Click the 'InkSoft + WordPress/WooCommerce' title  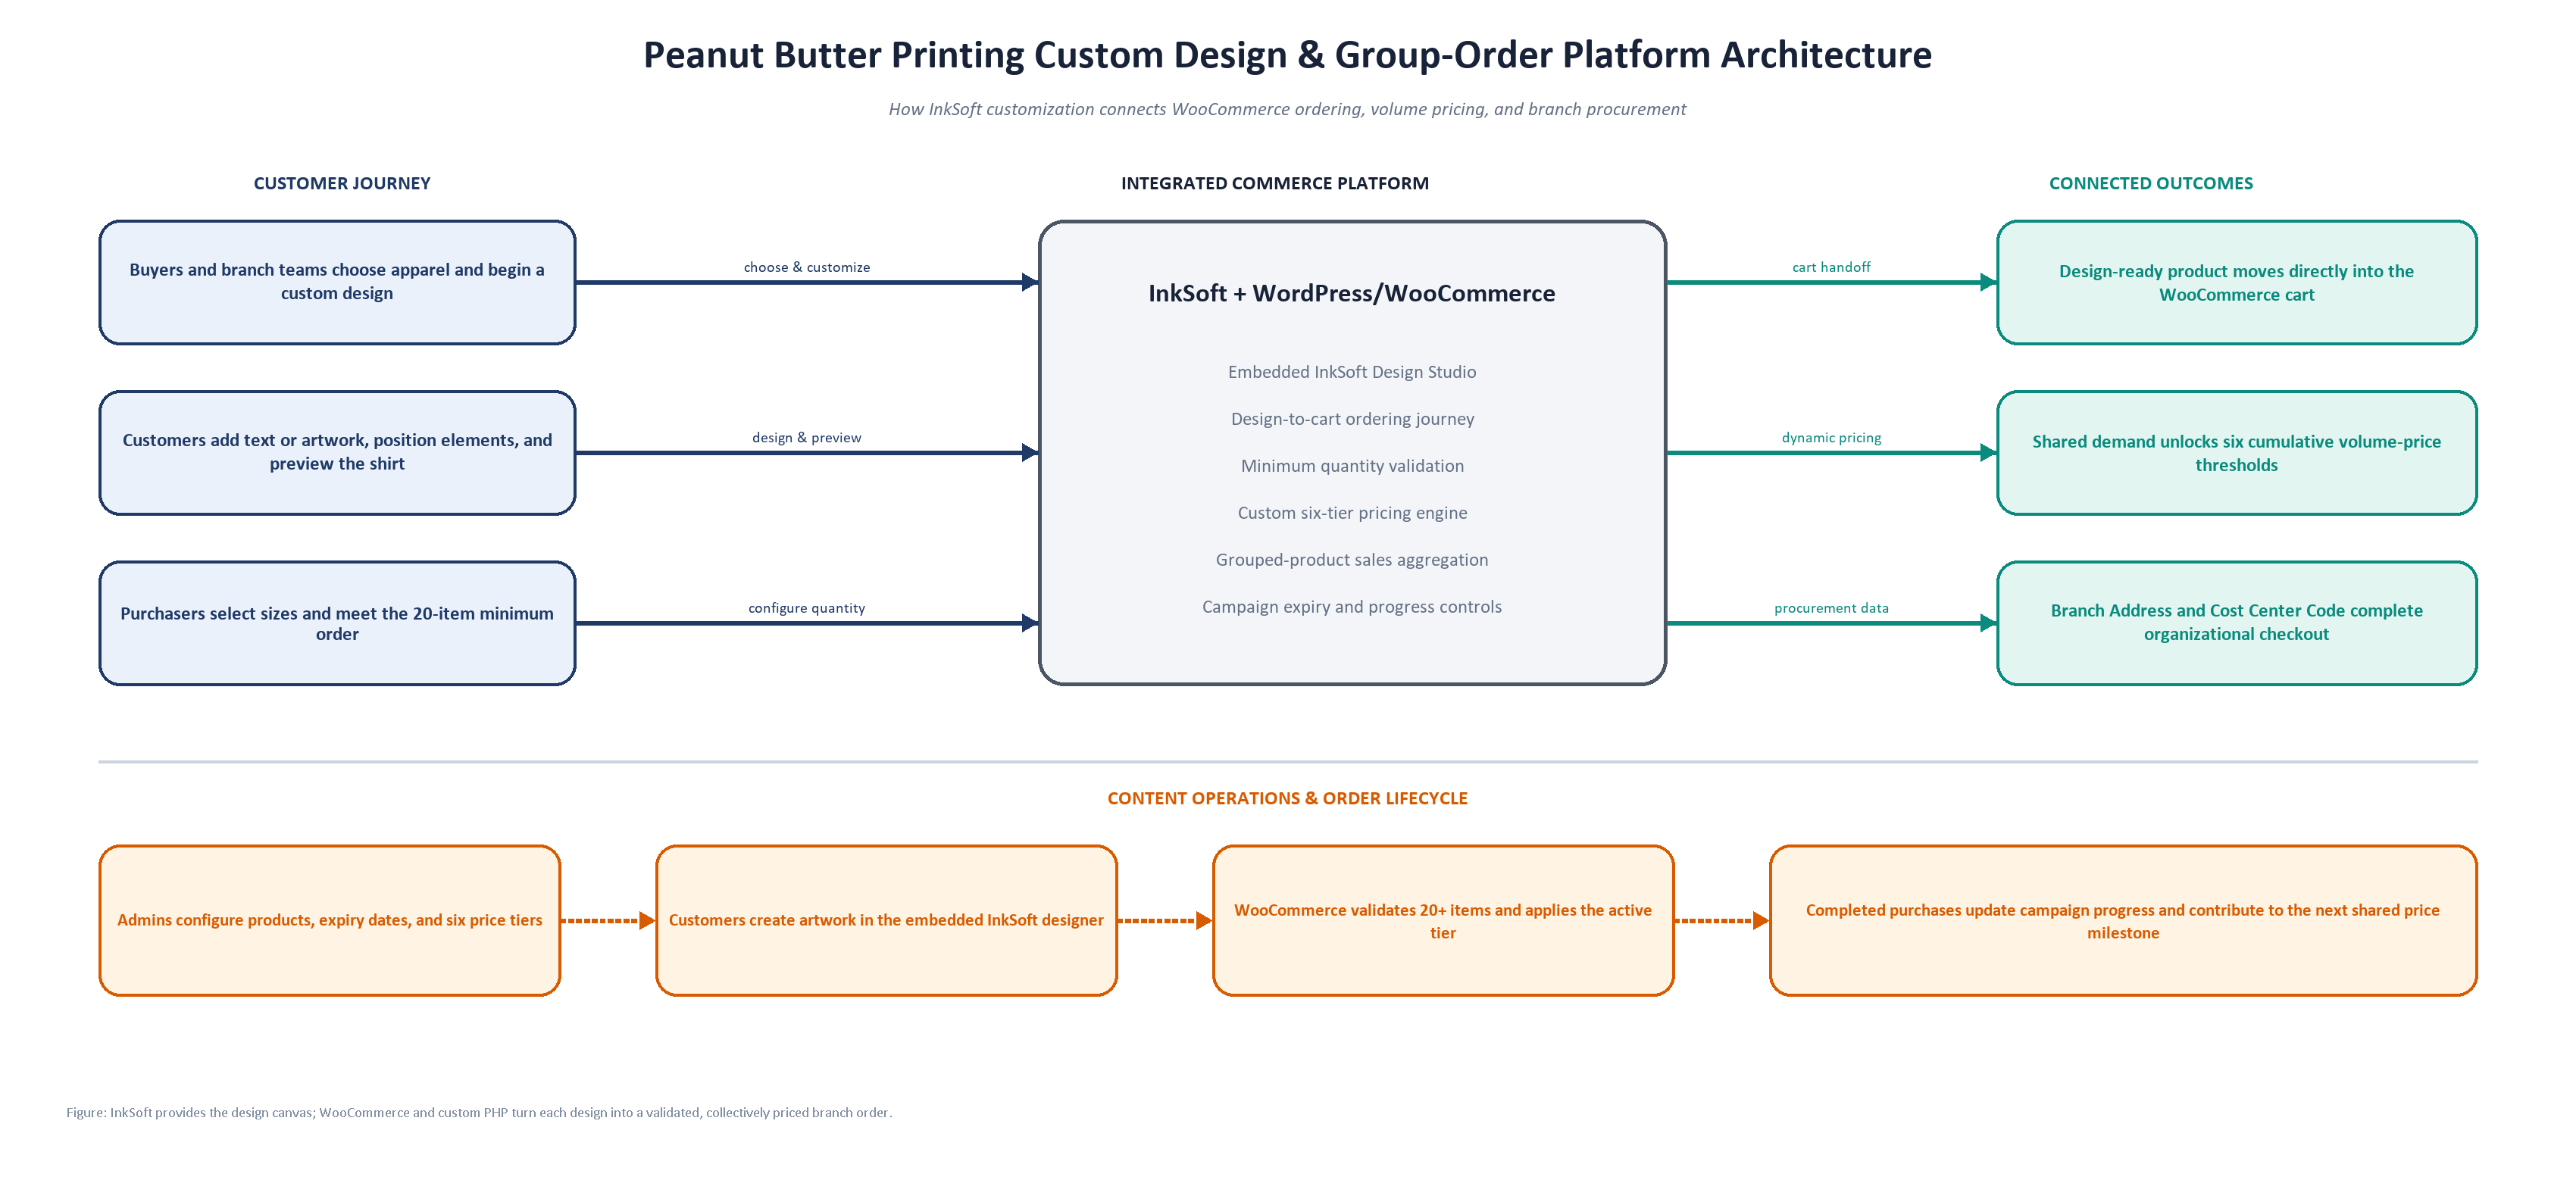[x=1352, y=293]
